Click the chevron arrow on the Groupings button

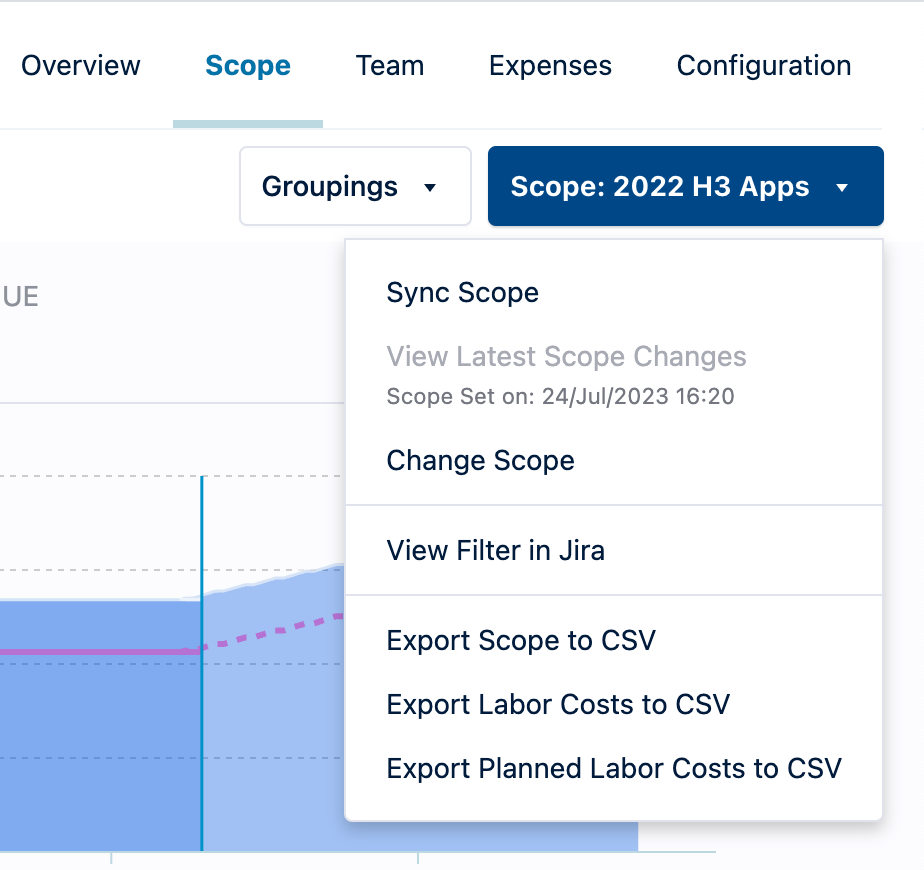pyautogui.click(x=430, y=186)
